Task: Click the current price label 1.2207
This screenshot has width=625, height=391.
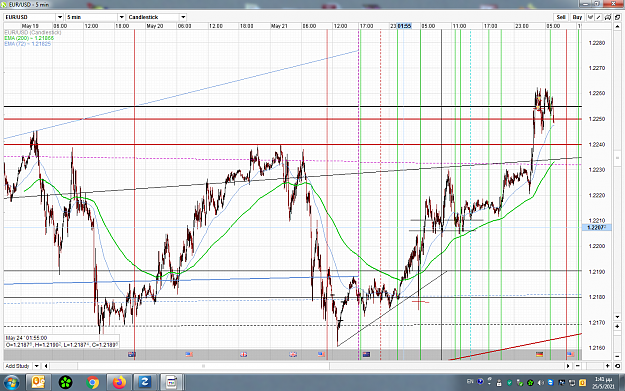Action: pos(597,228)
